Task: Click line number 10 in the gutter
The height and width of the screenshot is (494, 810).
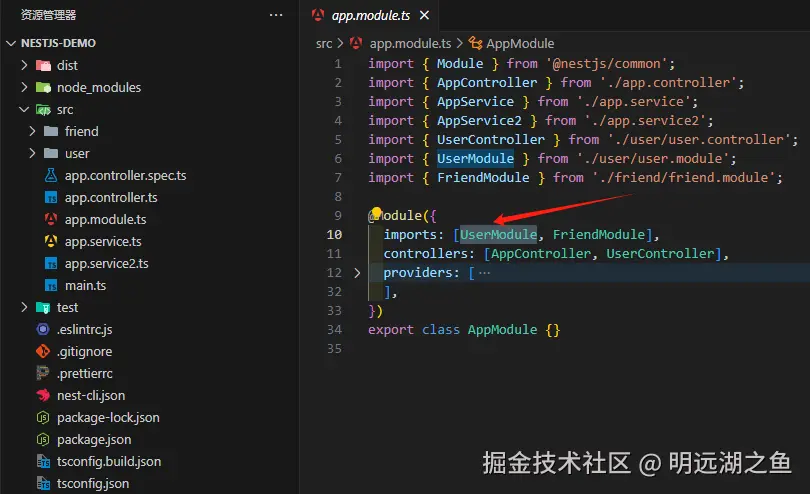Action: 334,235
